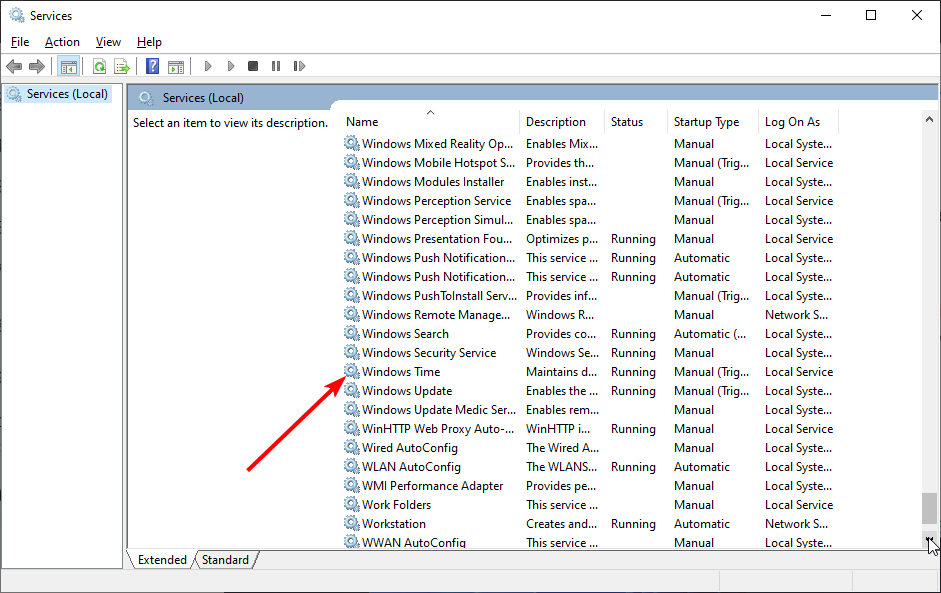Click gear icon beside Workstation
Viewport: 941px width, 593px height.
coord(352,523)
